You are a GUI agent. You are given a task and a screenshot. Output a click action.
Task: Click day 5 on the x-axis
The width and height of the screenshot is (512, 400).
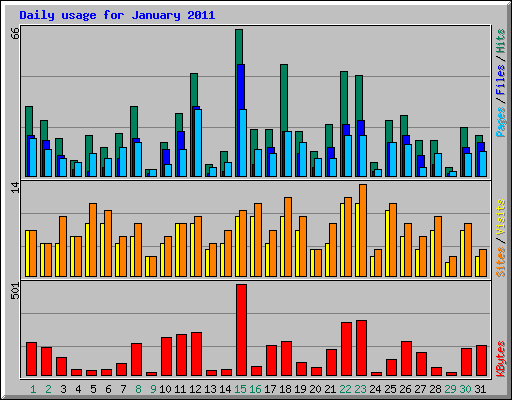click(93, 389)
